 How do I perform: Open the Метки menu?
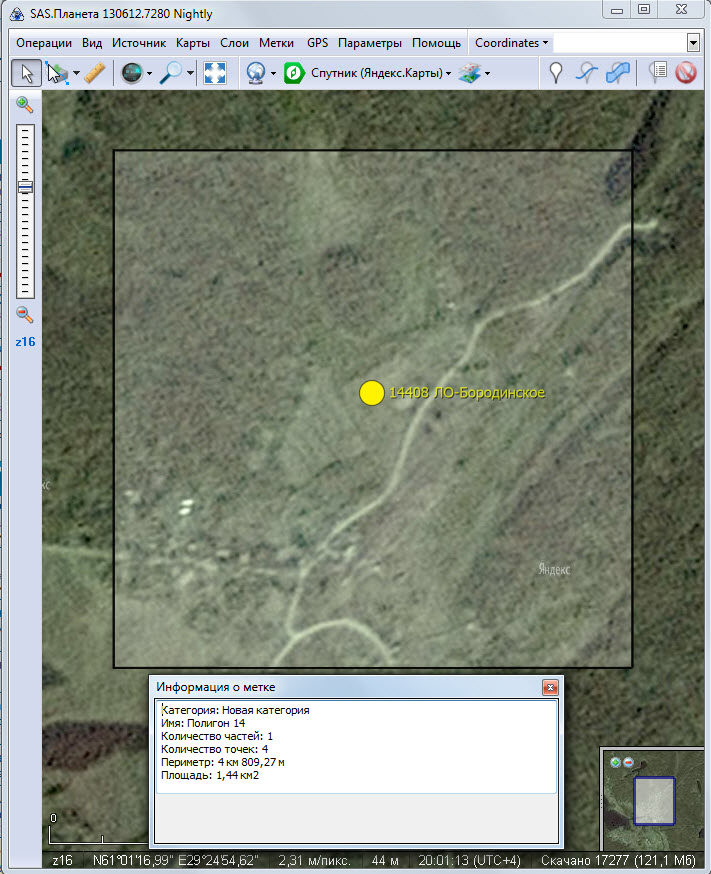click(x=276, y=43)
